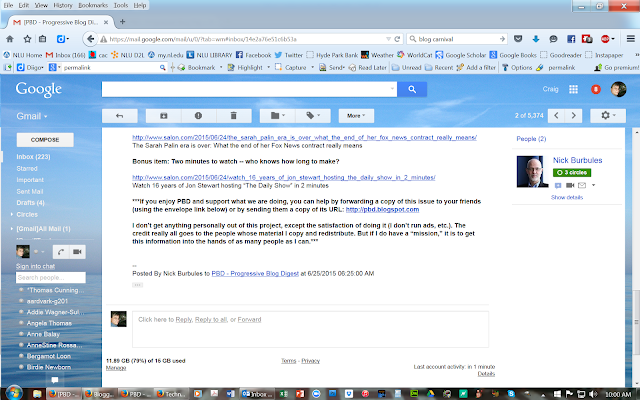Click Sign into chat link
The image size is (640, 400).
click(x=36, y=266)
